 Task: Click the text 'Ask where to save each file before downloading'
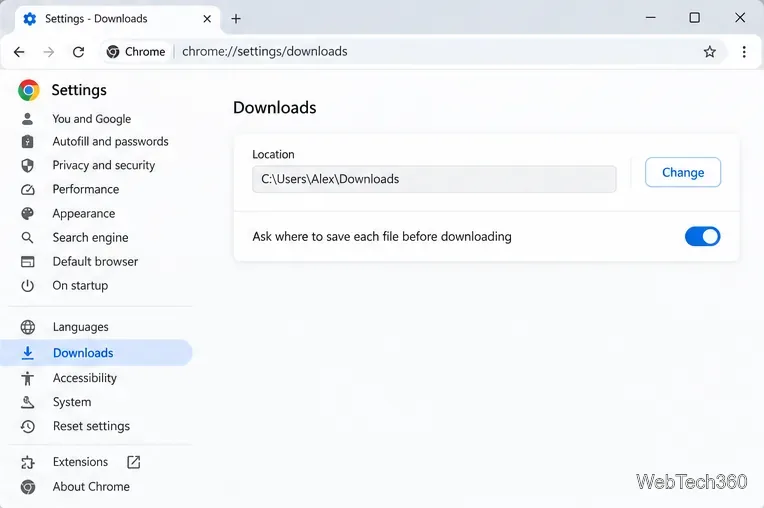pyautogui.click(x=382, y=237)
